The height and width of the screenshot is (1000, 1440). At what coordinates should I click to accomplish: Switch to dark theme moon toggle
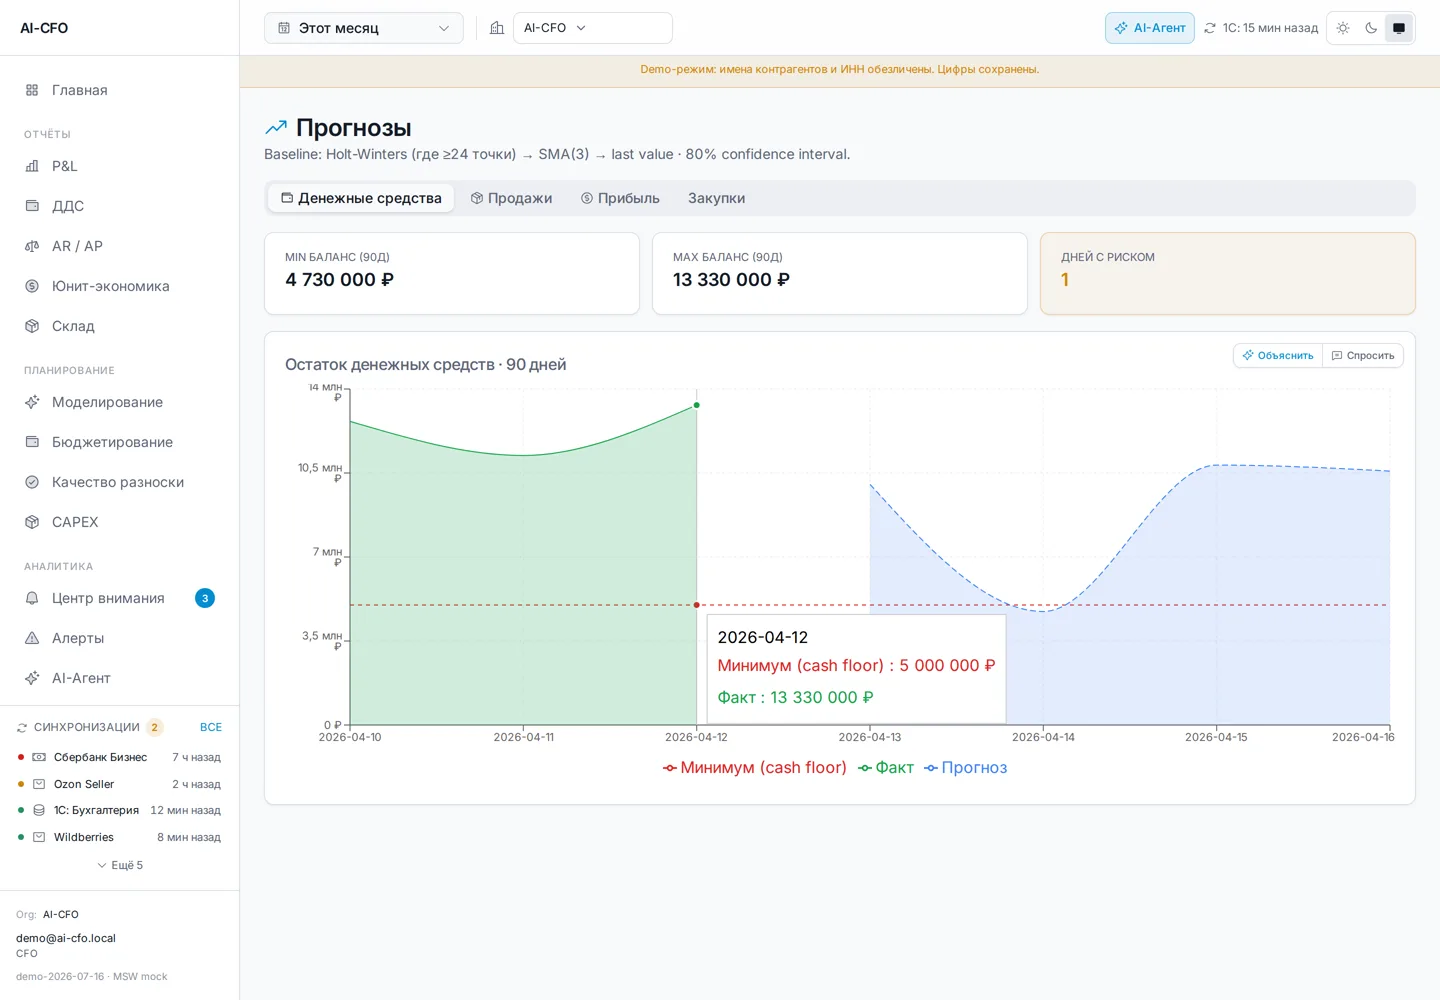pyautogui.click(x=1371, y=28)
